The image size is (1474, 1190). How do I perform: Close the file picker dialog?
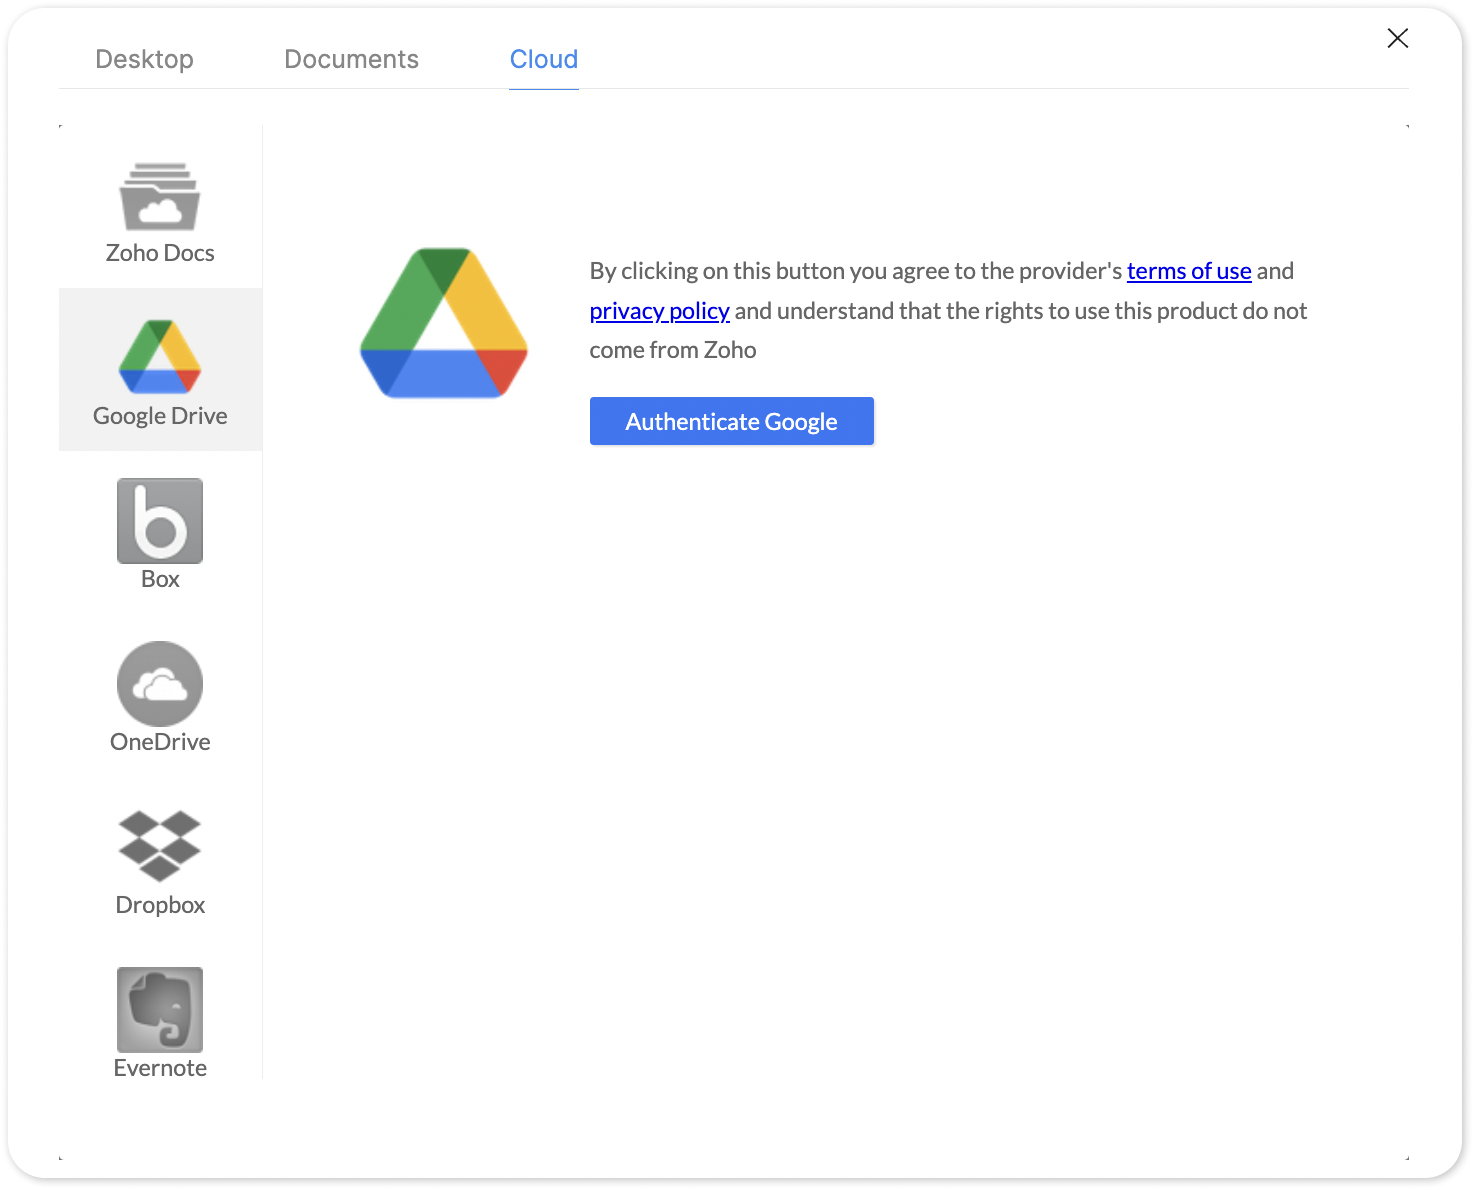(1398, 38)
